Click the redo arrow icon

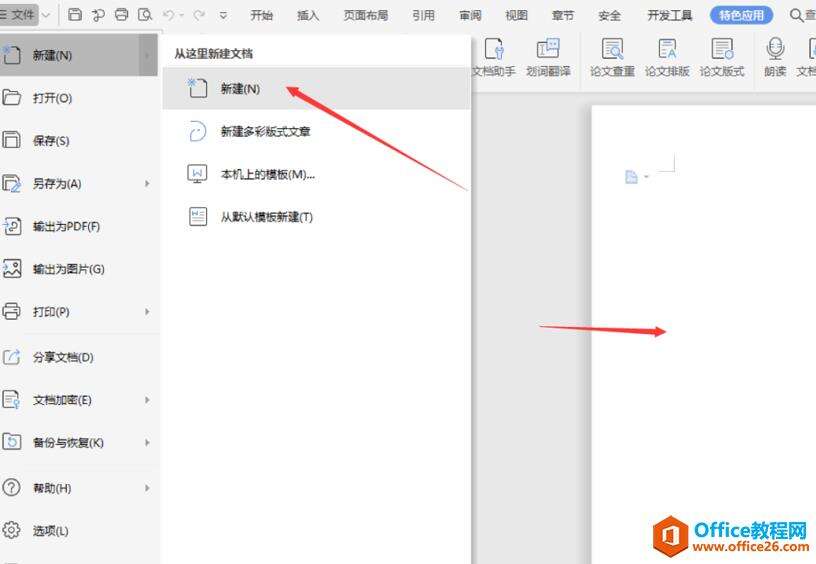[x=199, y=16]
